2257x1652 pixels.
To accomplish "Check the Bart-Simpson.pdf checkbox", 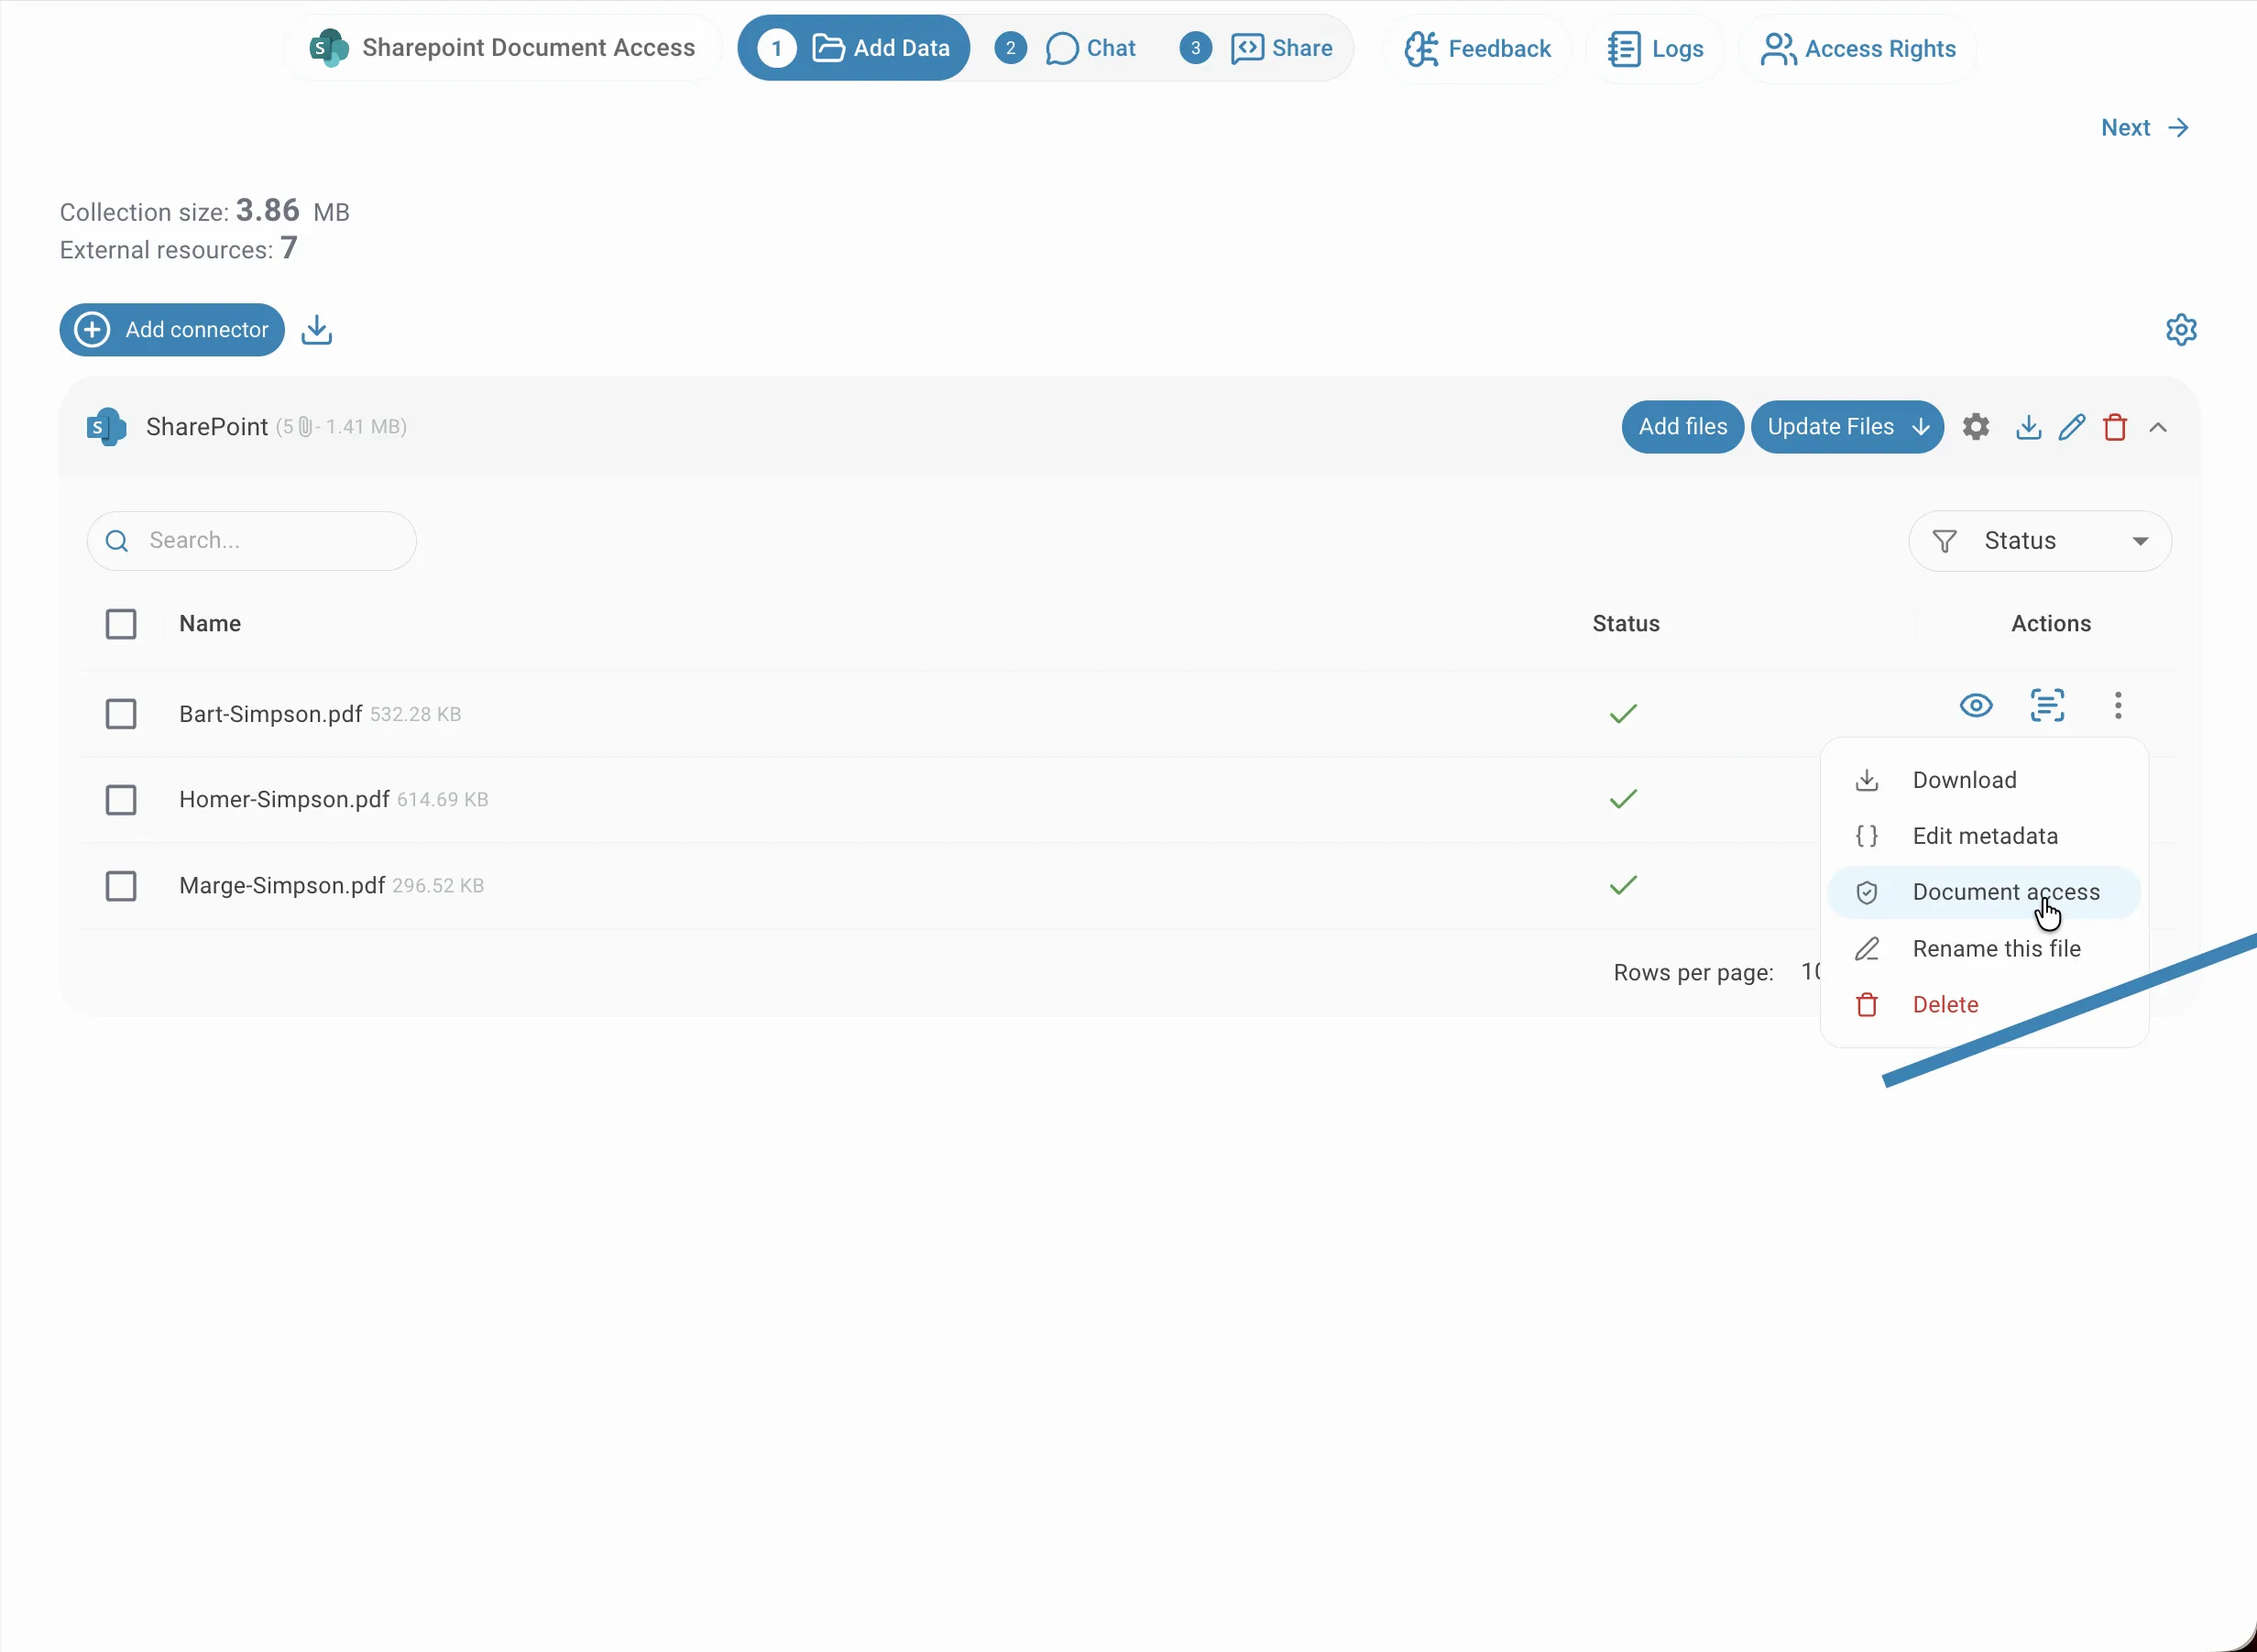I will (121, 714).
